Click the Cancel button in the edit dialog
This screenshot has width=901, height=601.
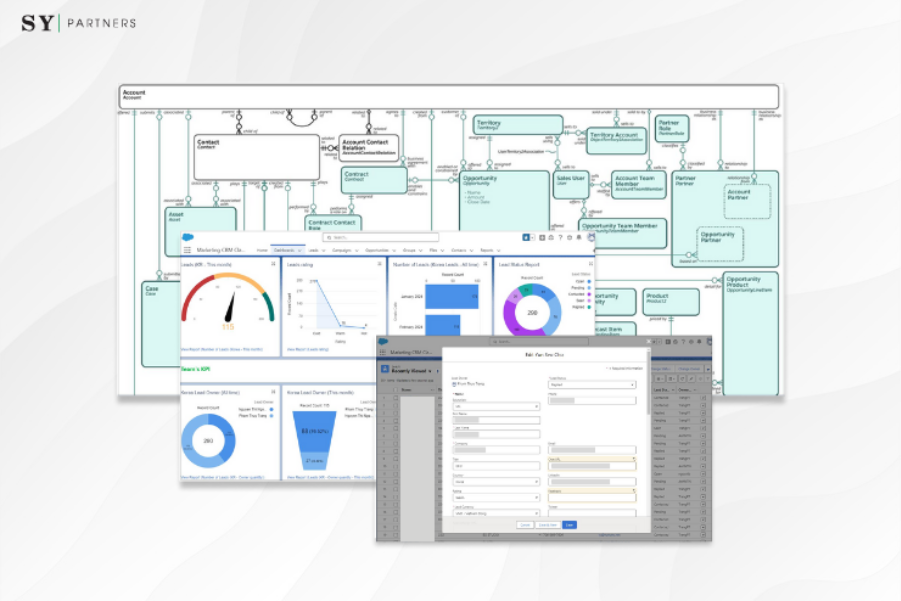point(524,524)
